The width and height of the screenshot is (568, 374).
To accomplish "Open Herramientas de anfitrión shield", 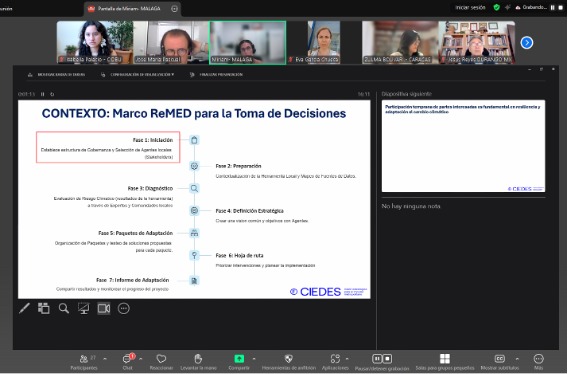I will [x=289, y=362].
